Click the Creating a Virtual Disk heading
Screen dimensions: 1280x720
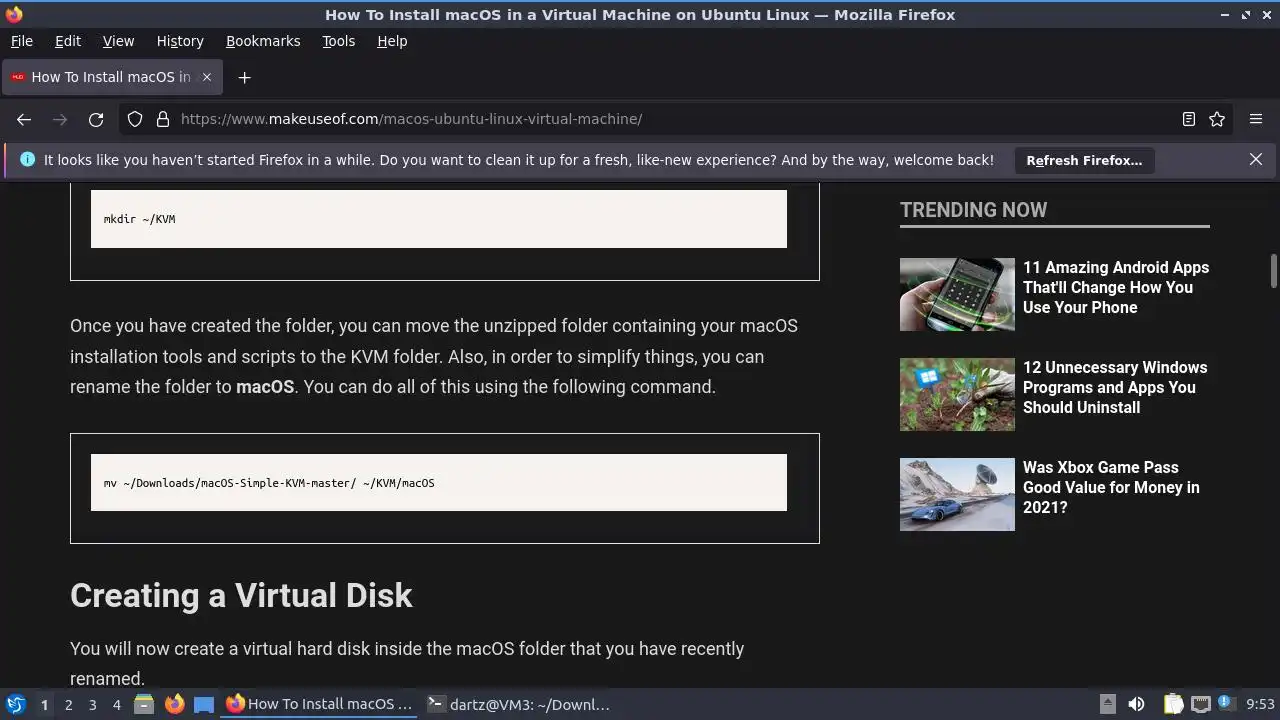pyautogui.click(x=241, y=595)
